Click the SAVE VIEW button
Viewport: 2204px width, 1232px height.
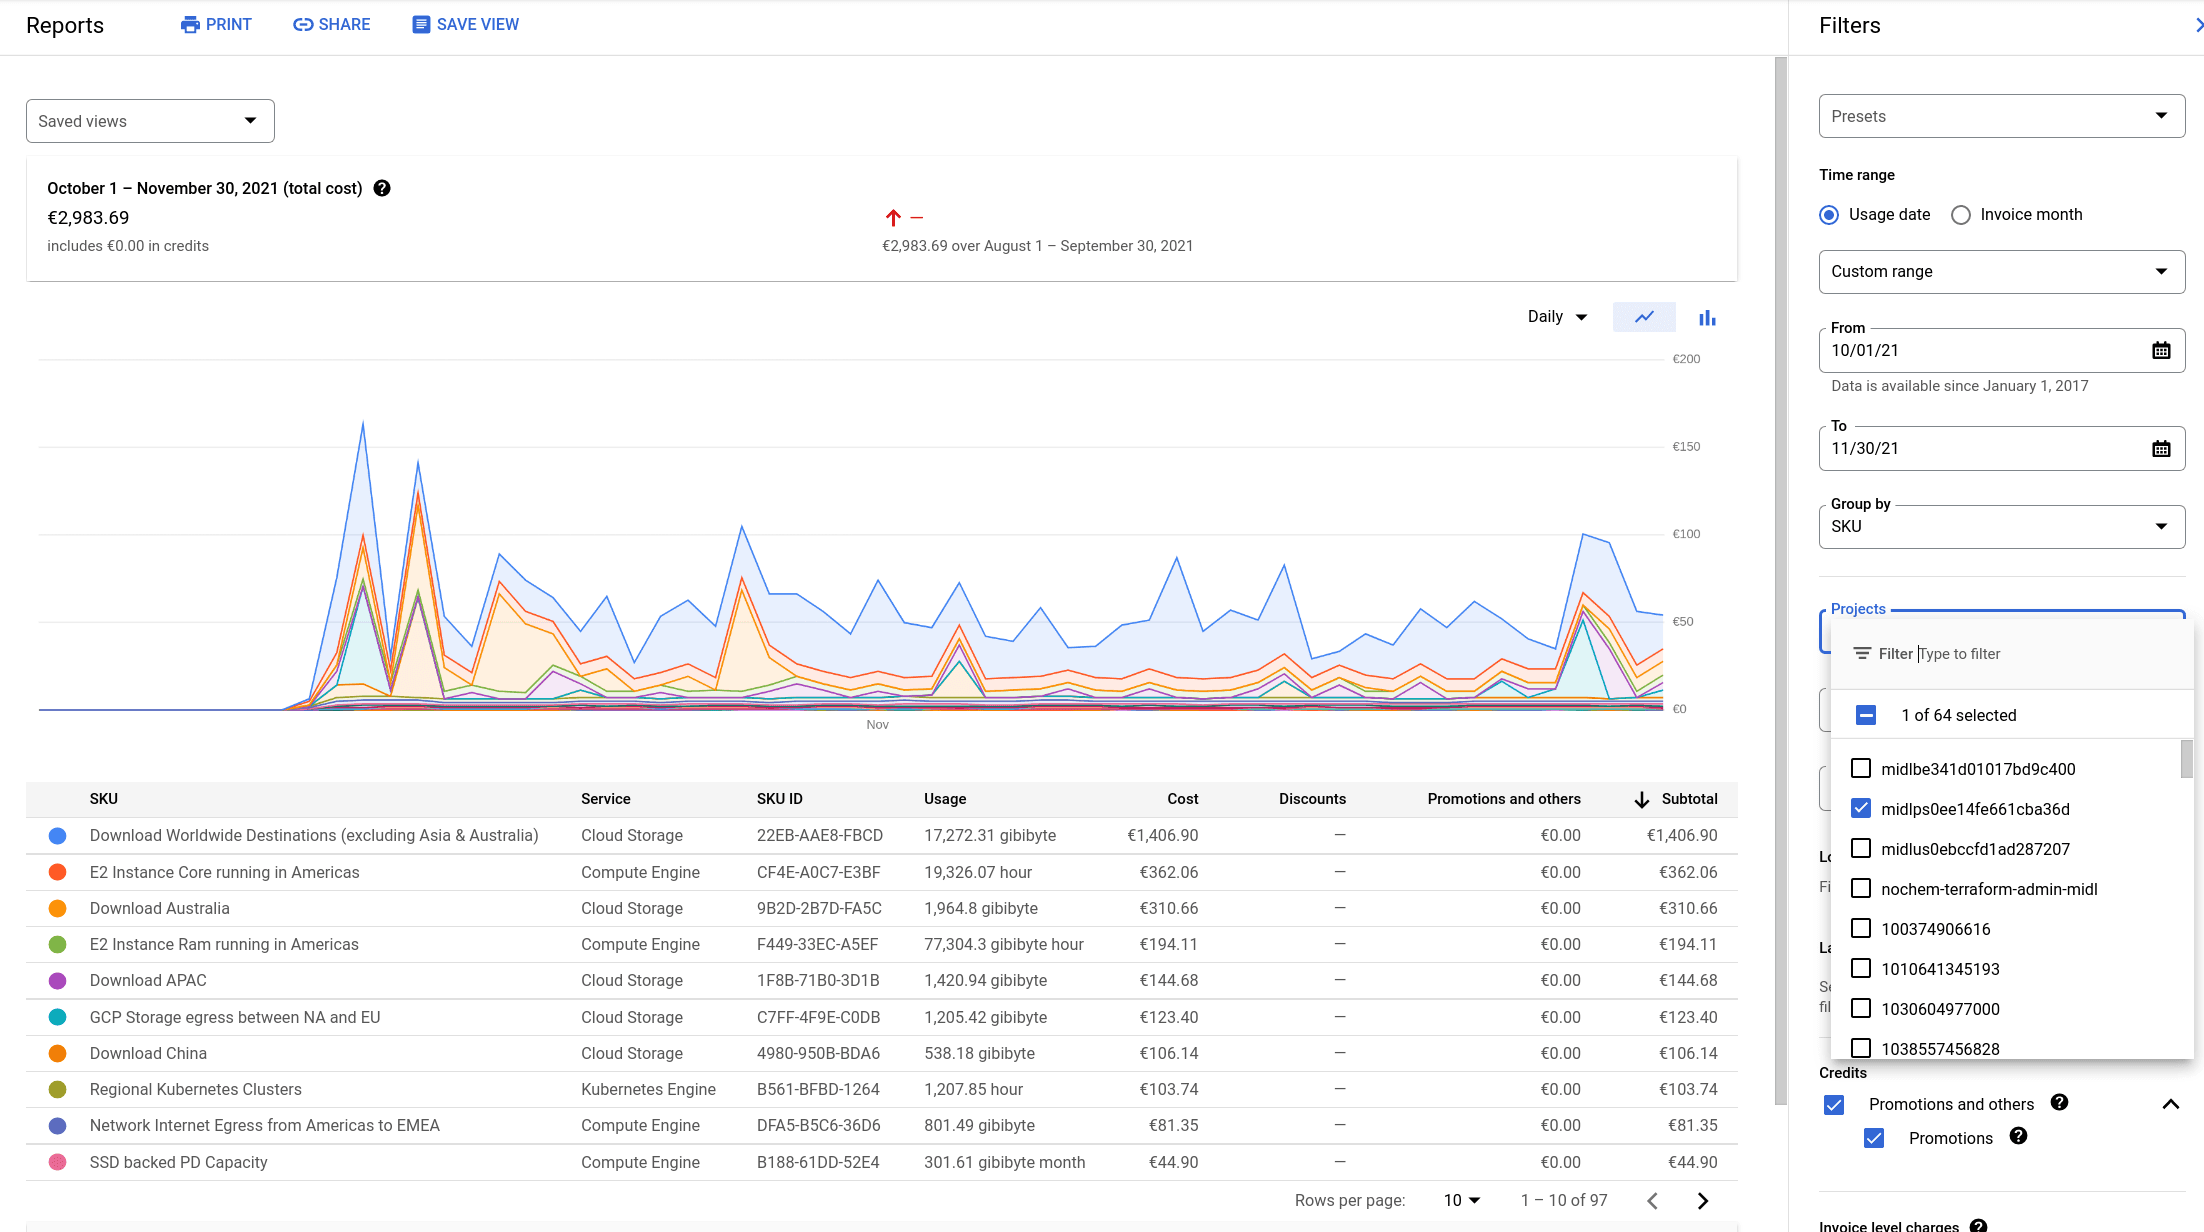click(465, 24)
